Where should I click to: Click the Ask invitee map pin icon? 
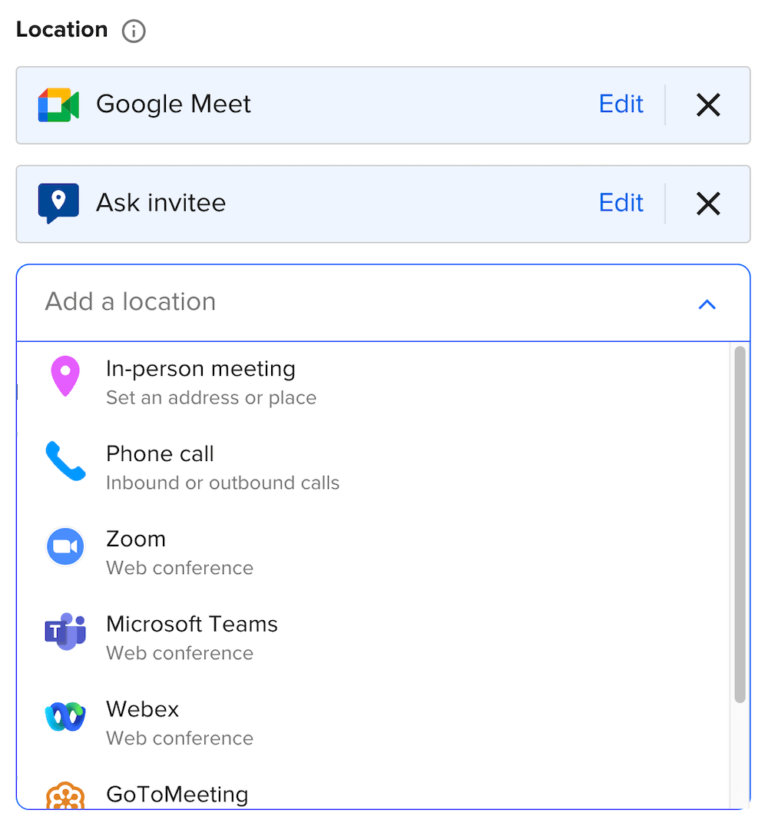[58, 203]
